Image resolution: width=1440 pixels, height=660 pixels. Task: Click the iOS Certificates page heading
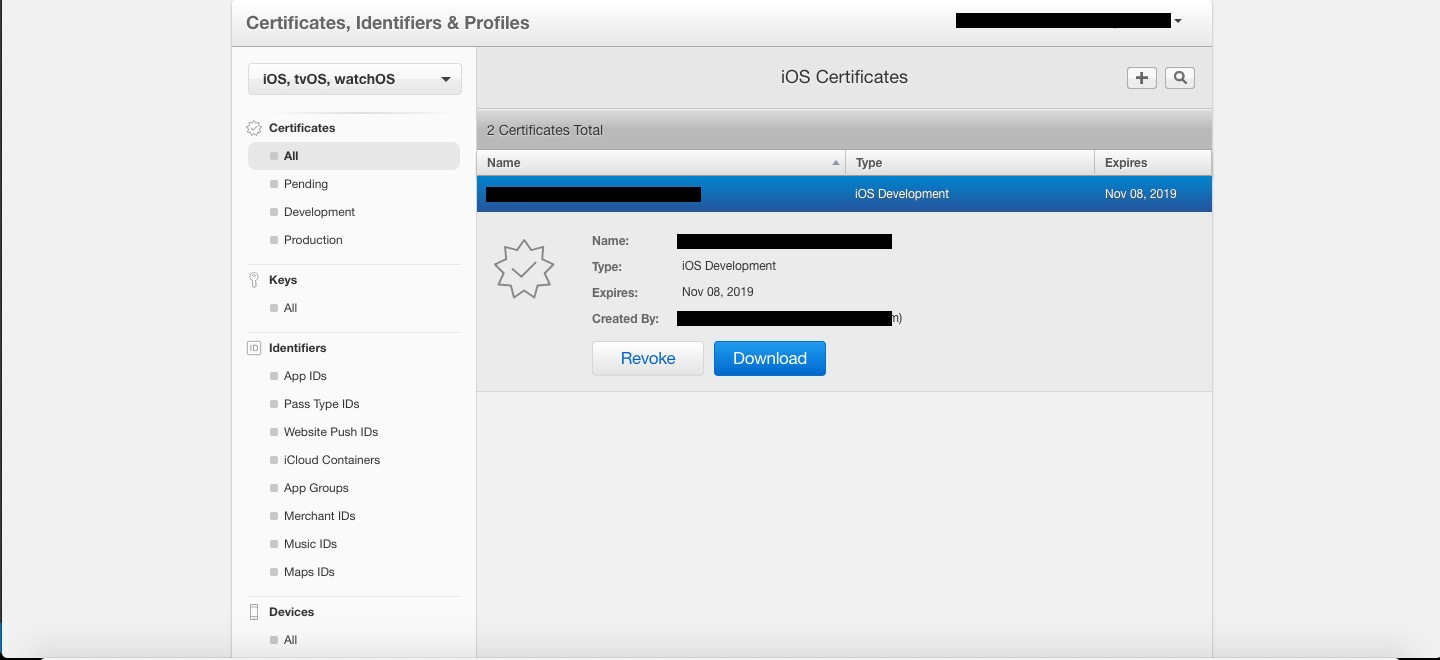click(x=844, y=77)
